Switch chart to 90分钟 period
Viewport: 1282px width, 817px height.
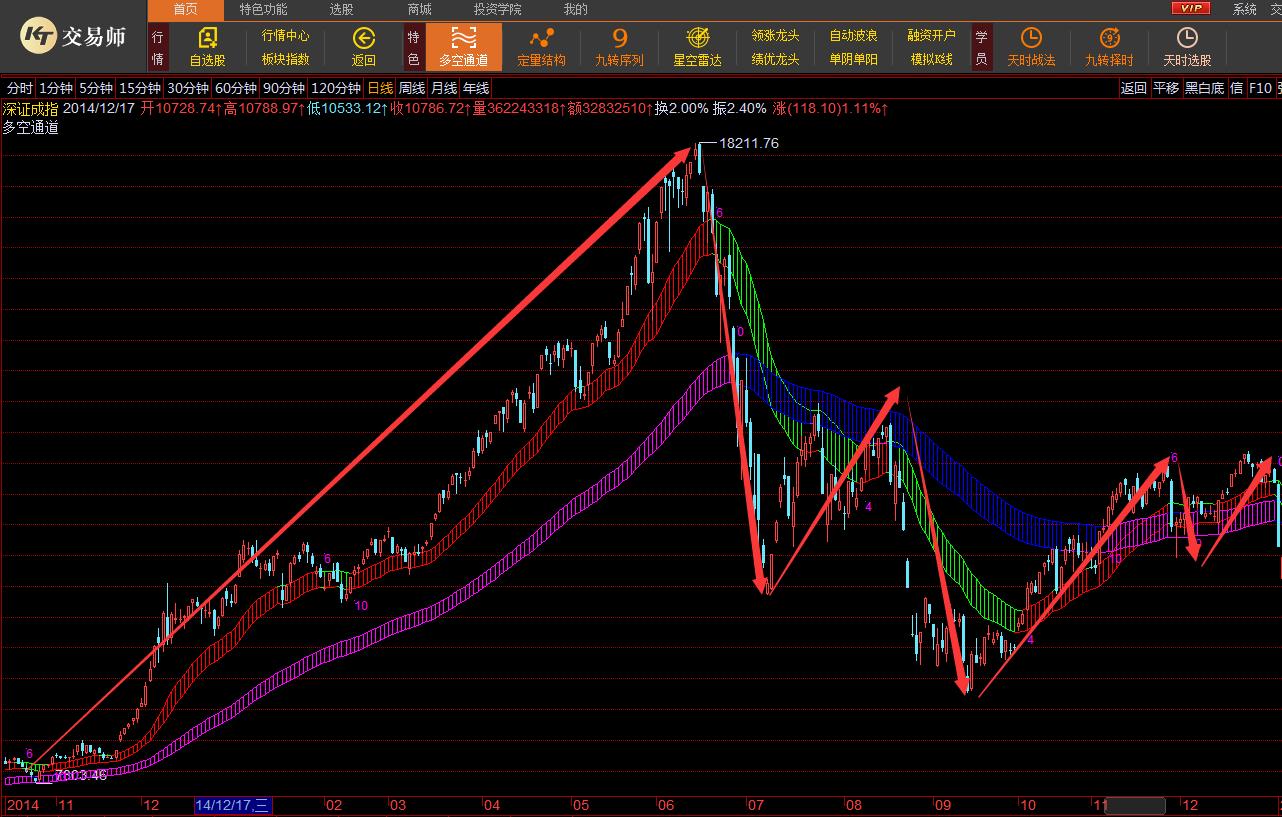[284, 88]
